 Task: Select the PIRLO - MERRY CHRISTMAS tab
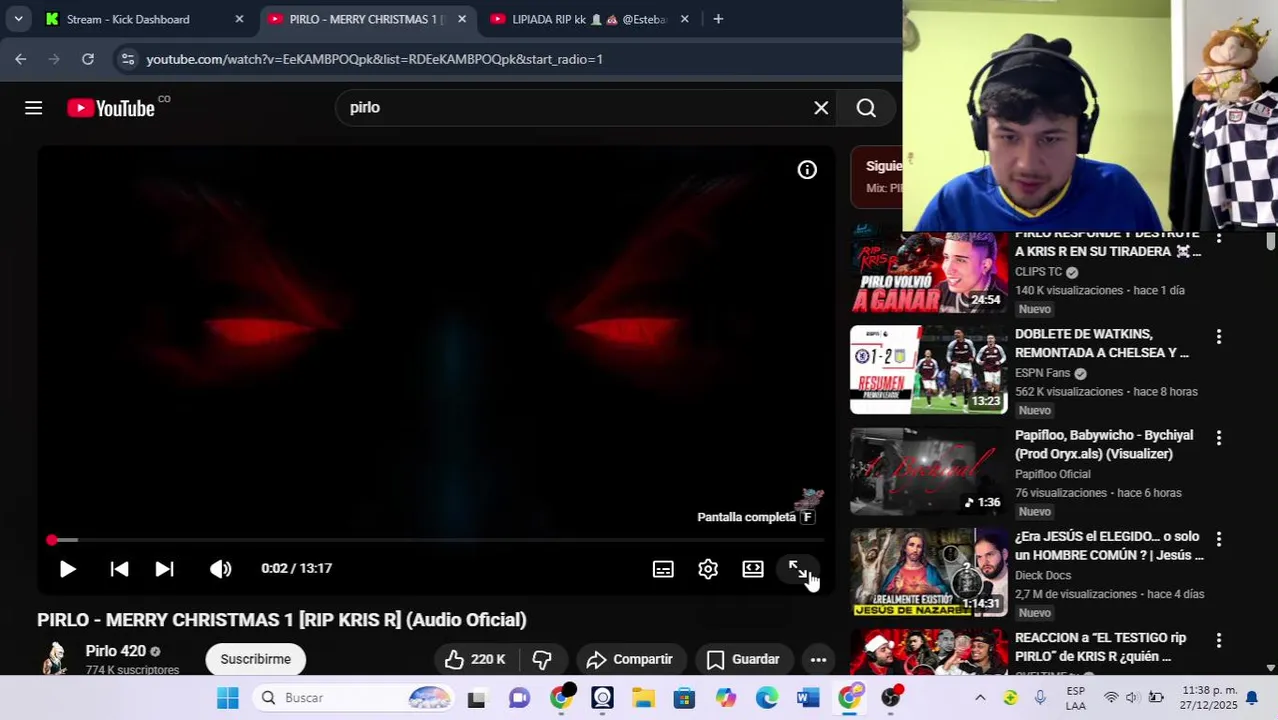362,19
